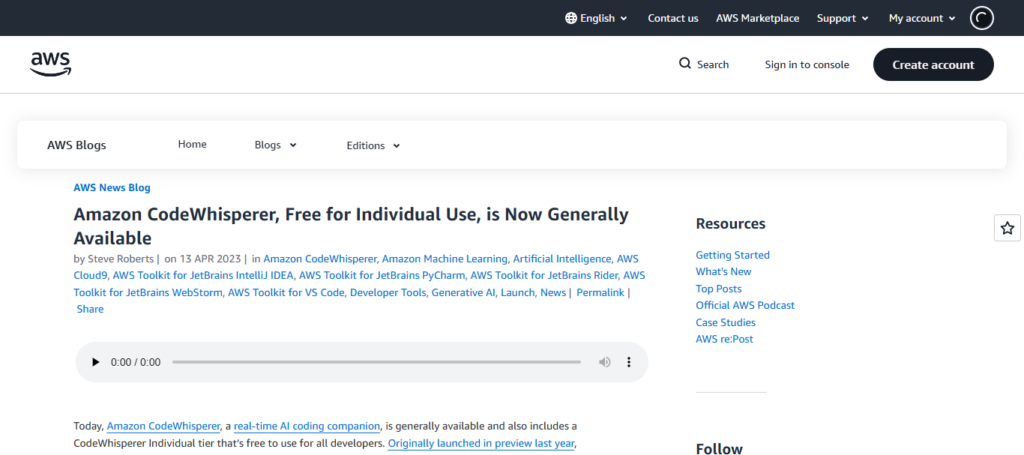This screenshot has height=455, width=1024.
Task: Play the blog audio
Action: pyautogui.click(x=96, y=362)
